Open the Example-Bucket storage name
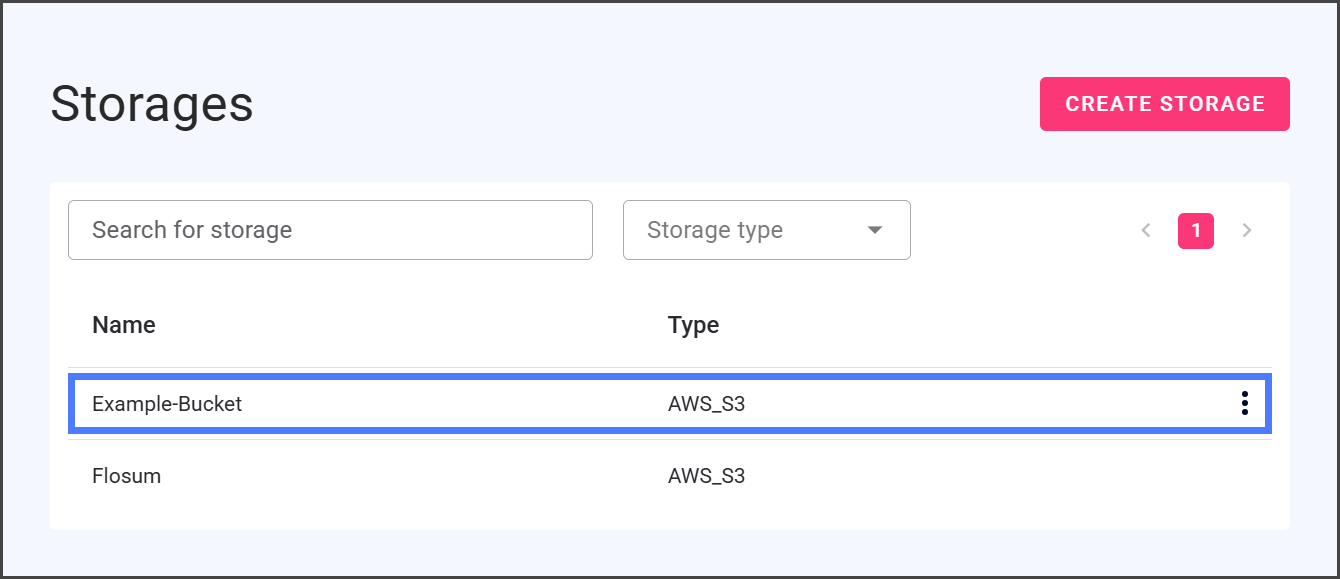 [167, 404]
